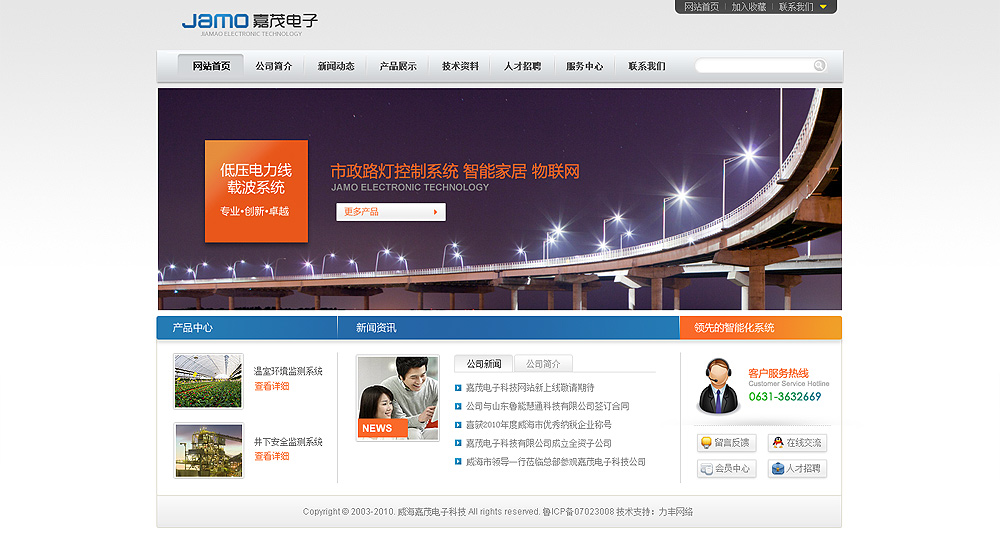Open the 会员中心 button
This screenshot has width=1000, height=538.
(x=727, y=469)
